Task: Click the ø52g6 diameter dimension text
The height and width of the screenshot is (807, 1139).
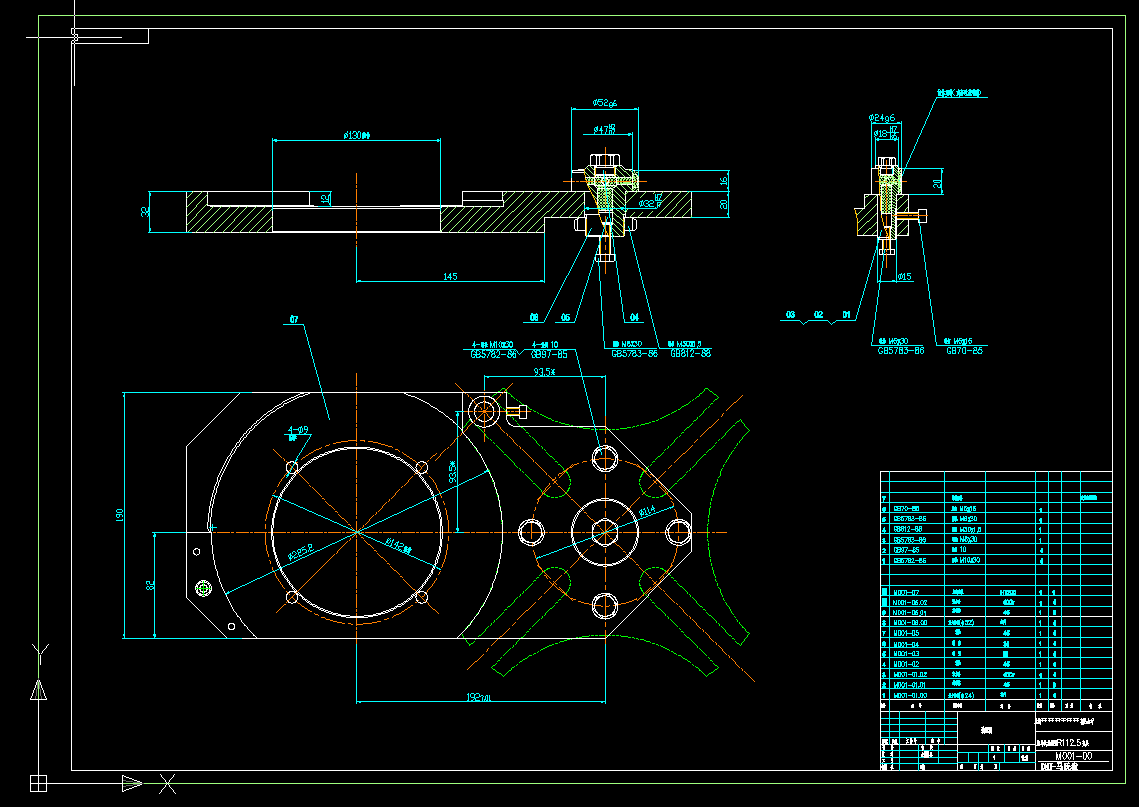Action: (x=604, y=103)
